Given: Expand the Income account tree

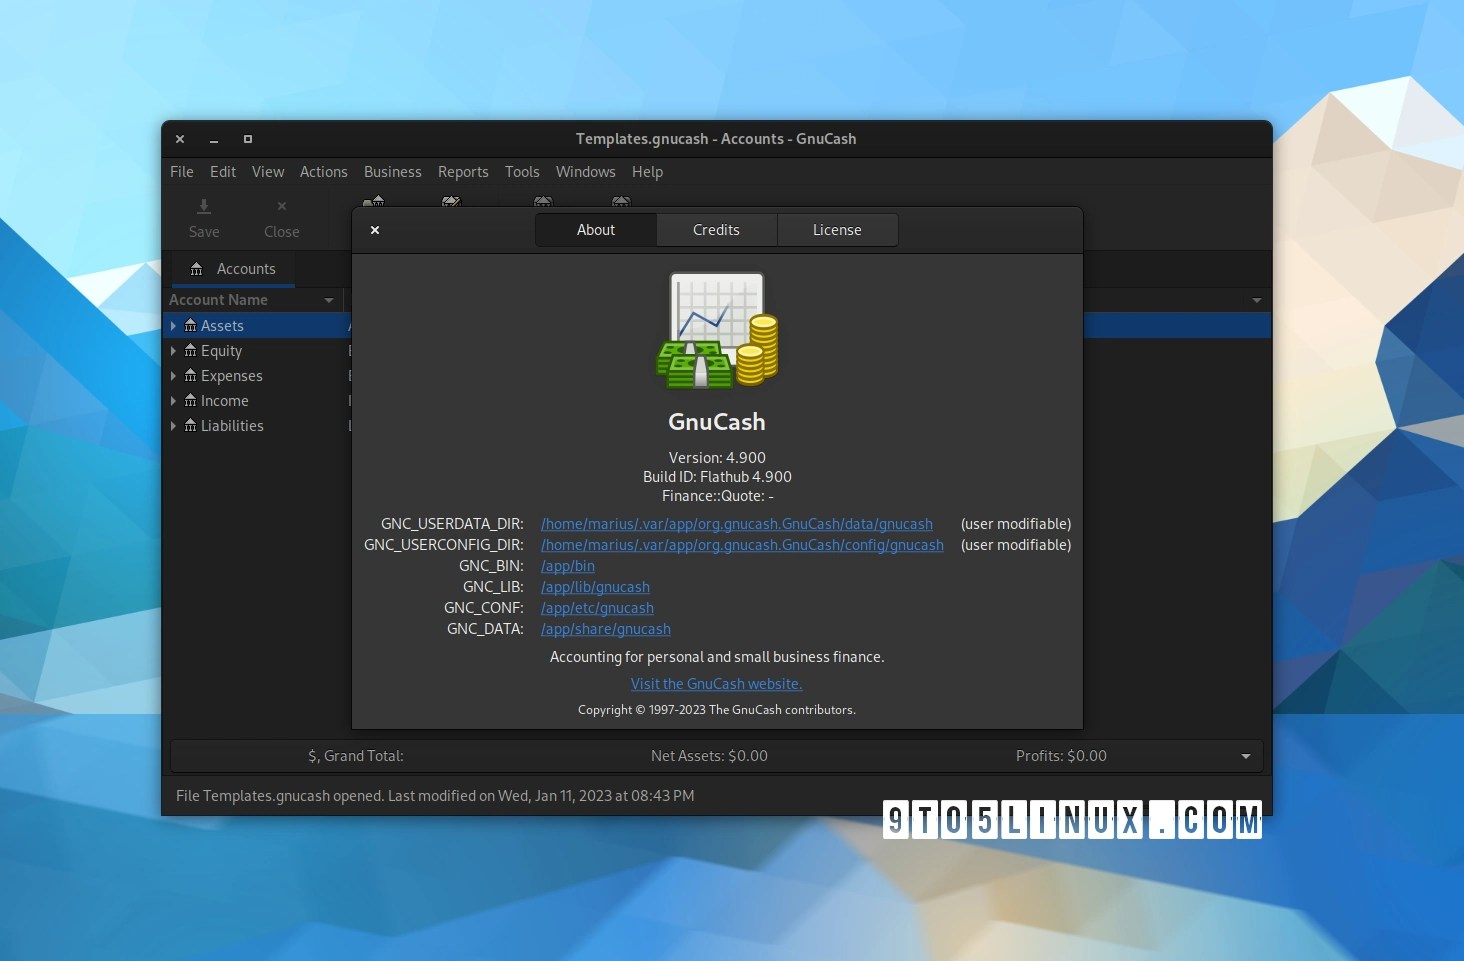Looking at the screenshot, I should click(173, 401).
